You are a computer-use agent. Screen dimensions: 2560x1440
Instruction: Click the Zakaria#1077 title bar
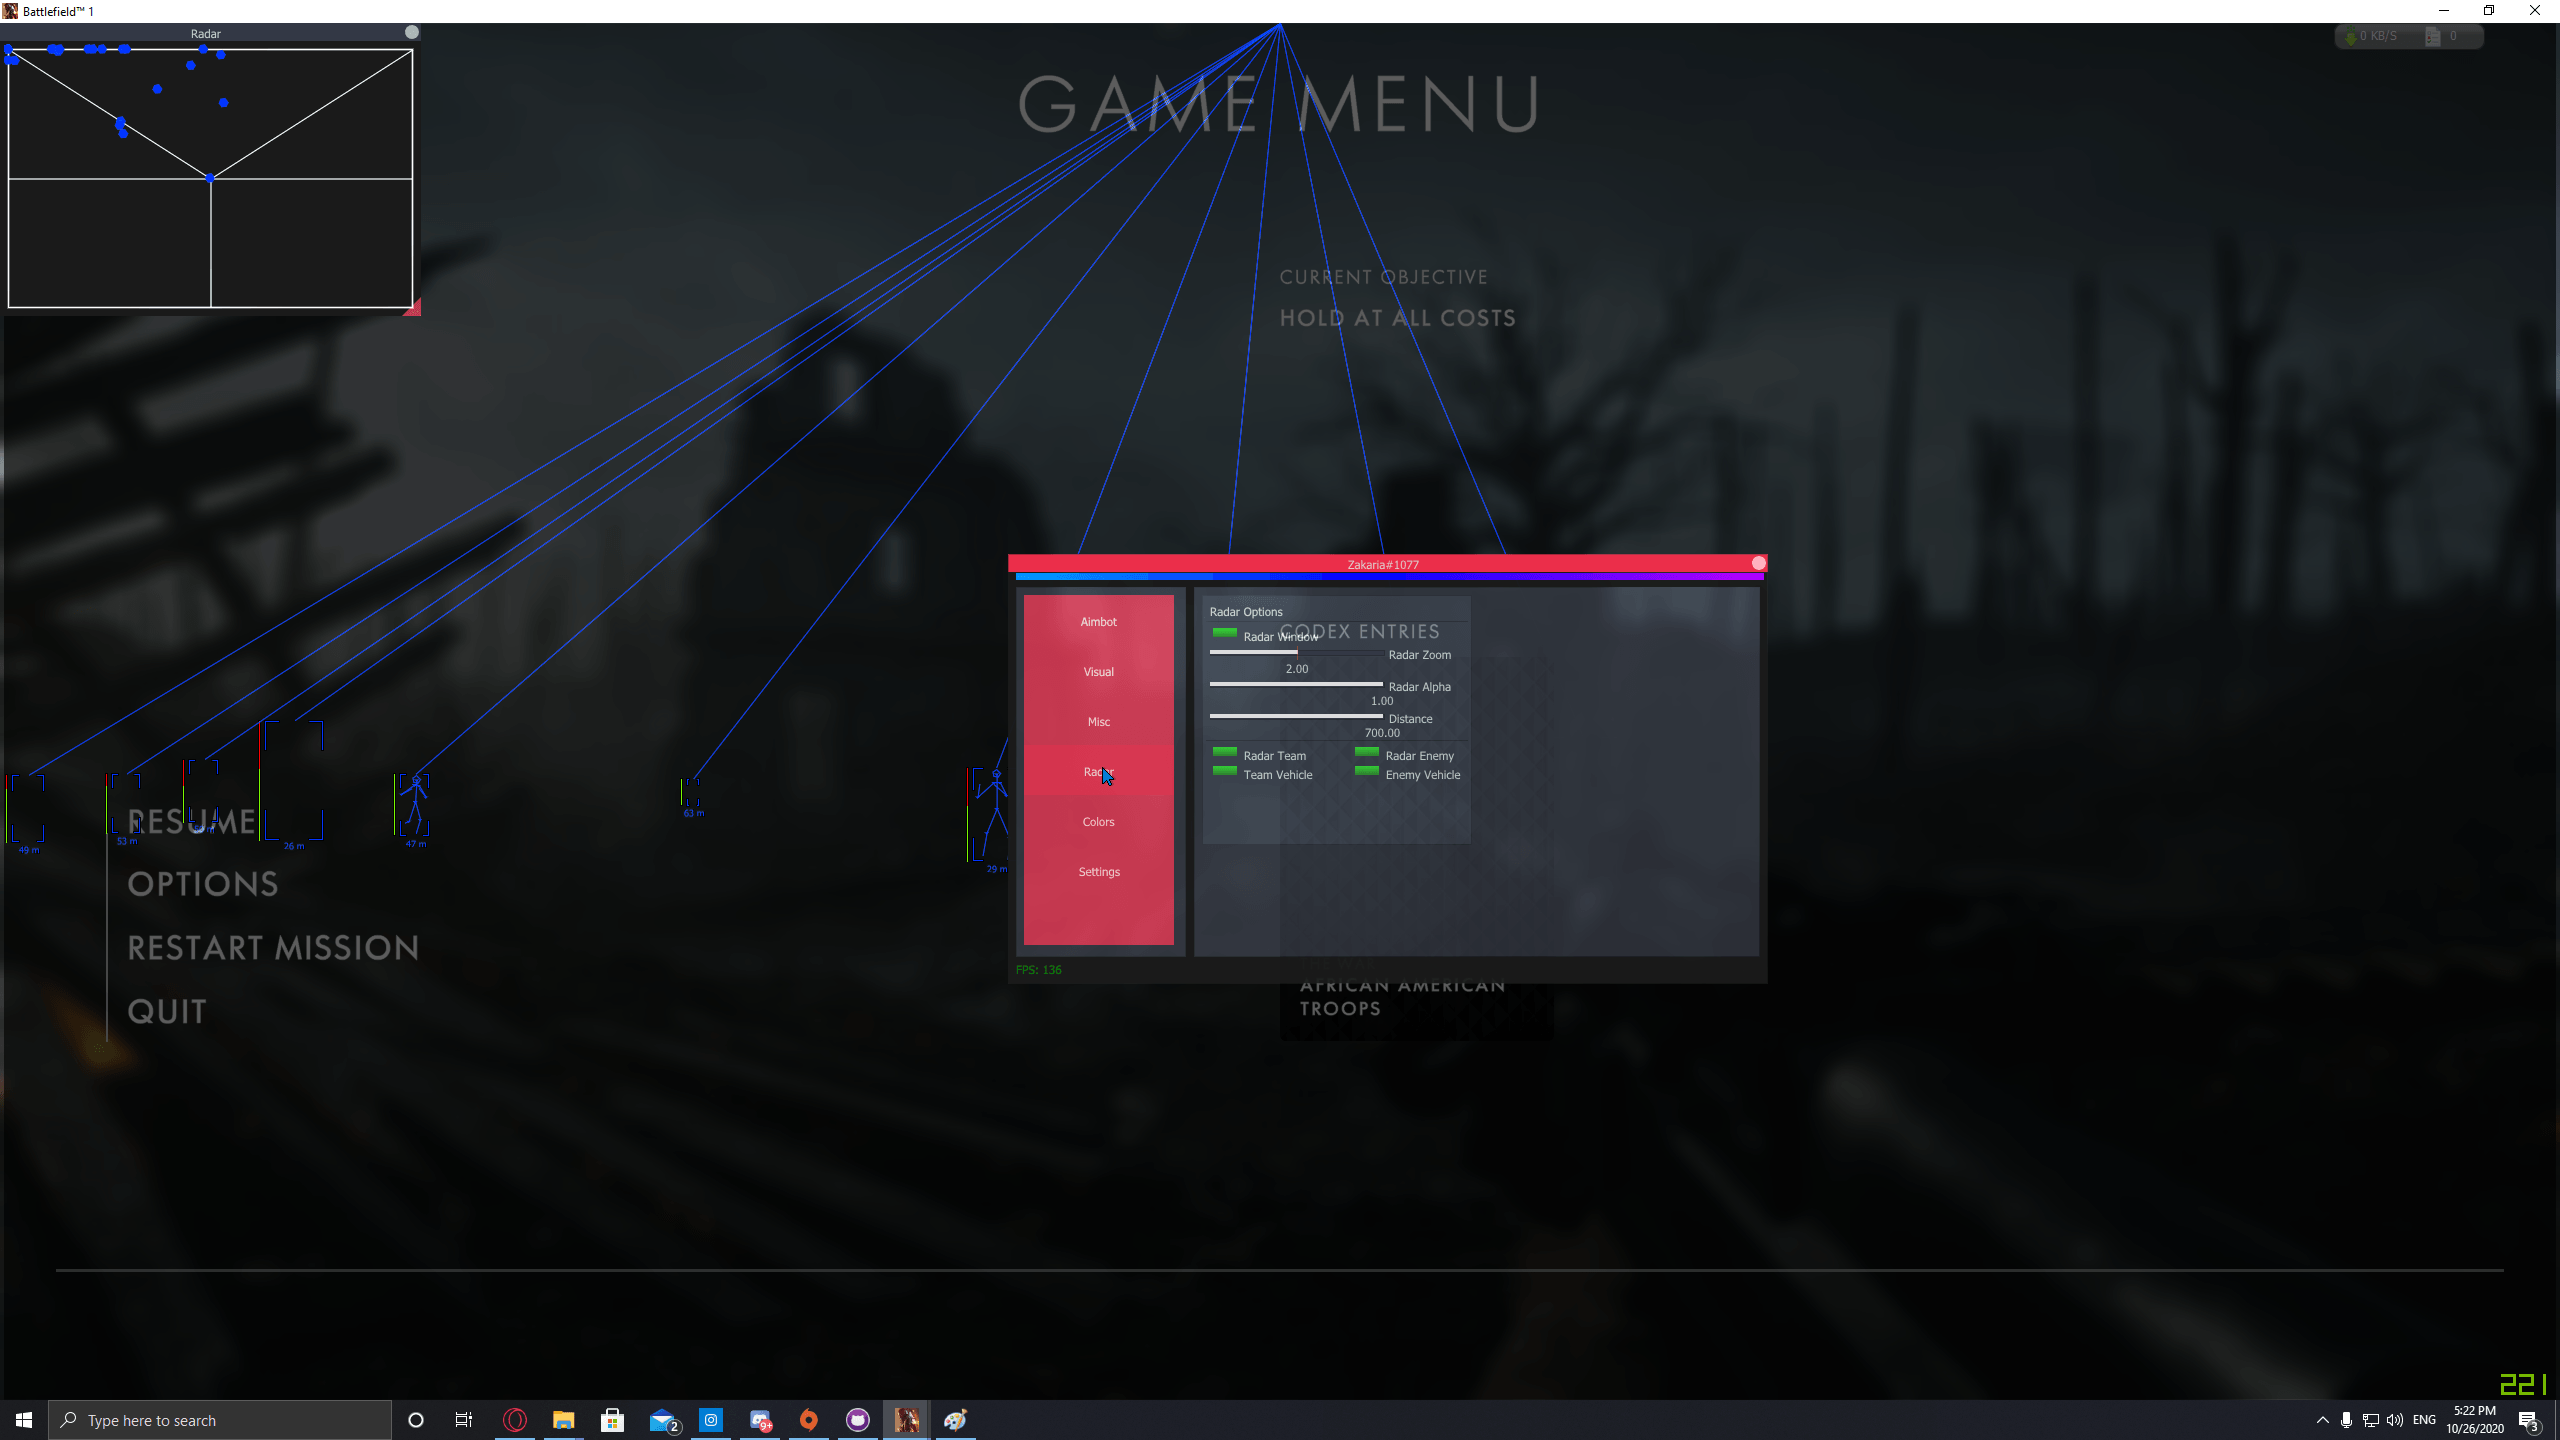click(1382, 564)
